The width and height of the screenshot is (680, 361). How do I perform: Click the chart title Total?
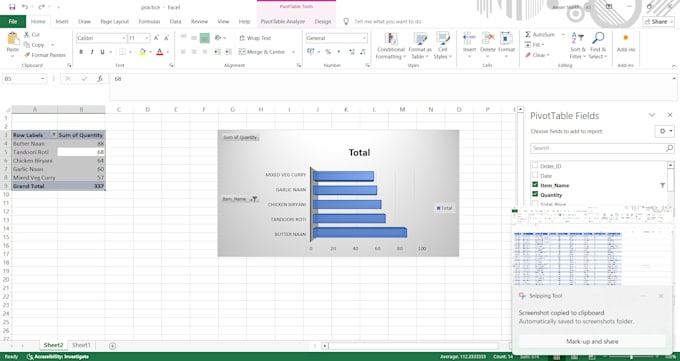[x=360, y=153]
